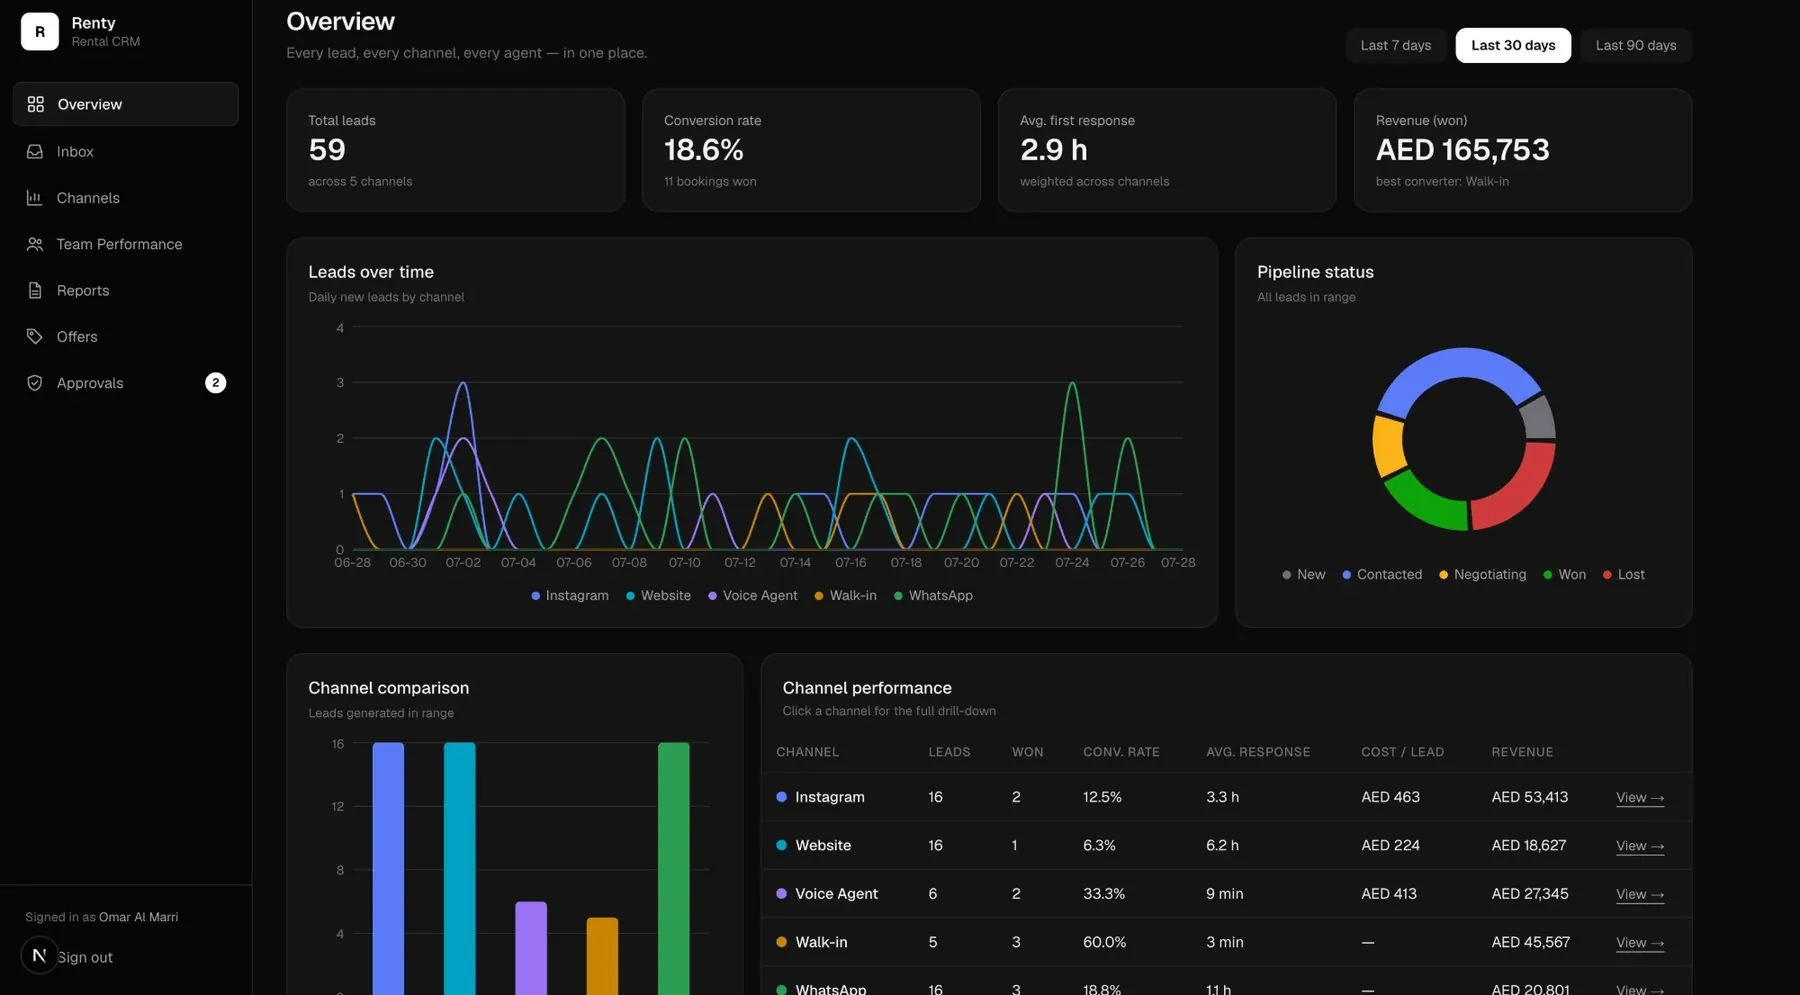1800x995 pixels.
Task: Click the Walk-in row channel name
Action: tap(821, 942)
